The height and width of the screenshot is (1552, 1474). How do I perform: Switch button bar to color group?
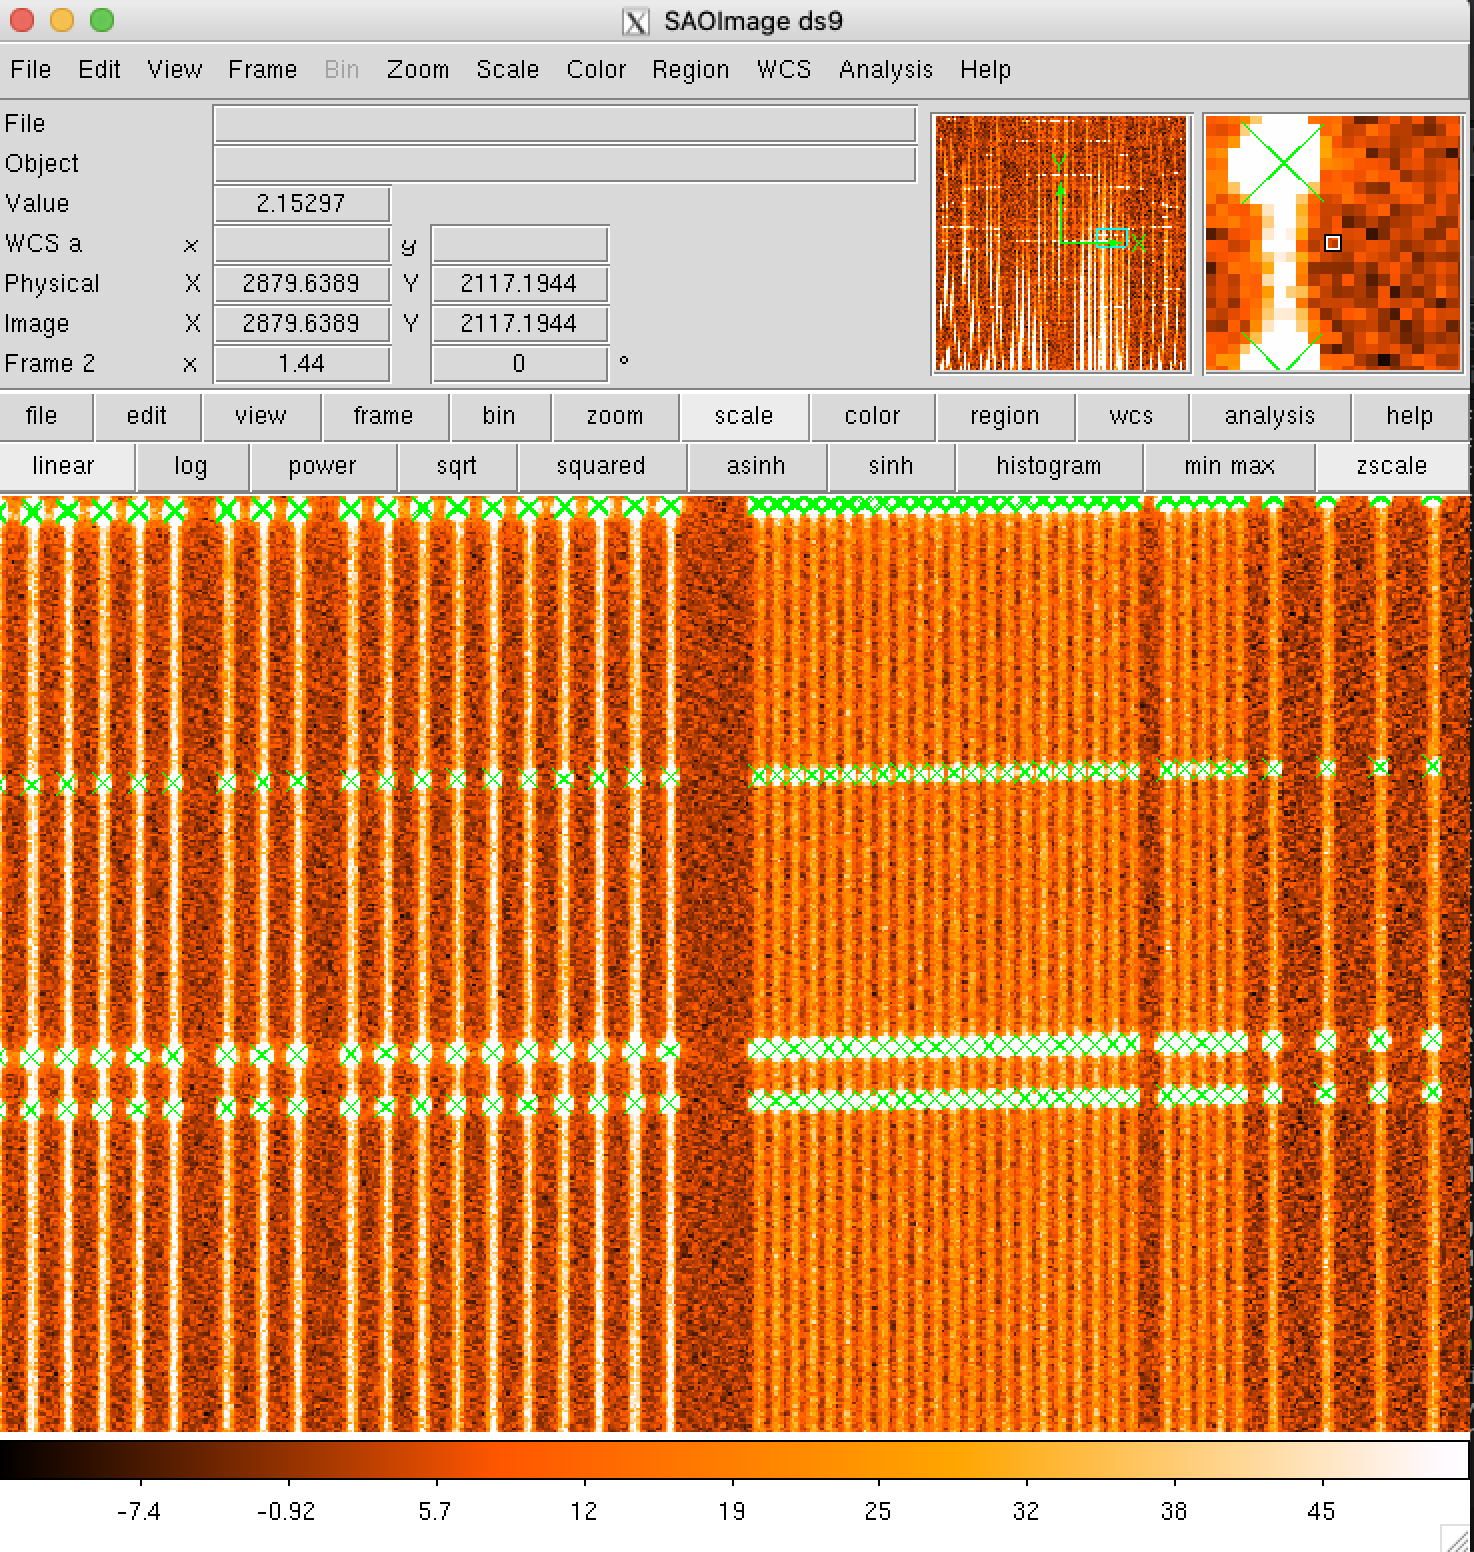click(x=872, y=416)
